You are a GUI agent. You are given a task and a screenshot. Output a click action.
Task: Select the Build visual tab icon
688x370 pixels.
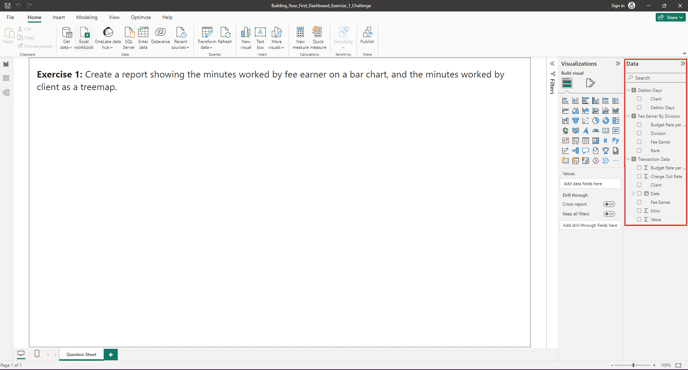coord(567,83)
